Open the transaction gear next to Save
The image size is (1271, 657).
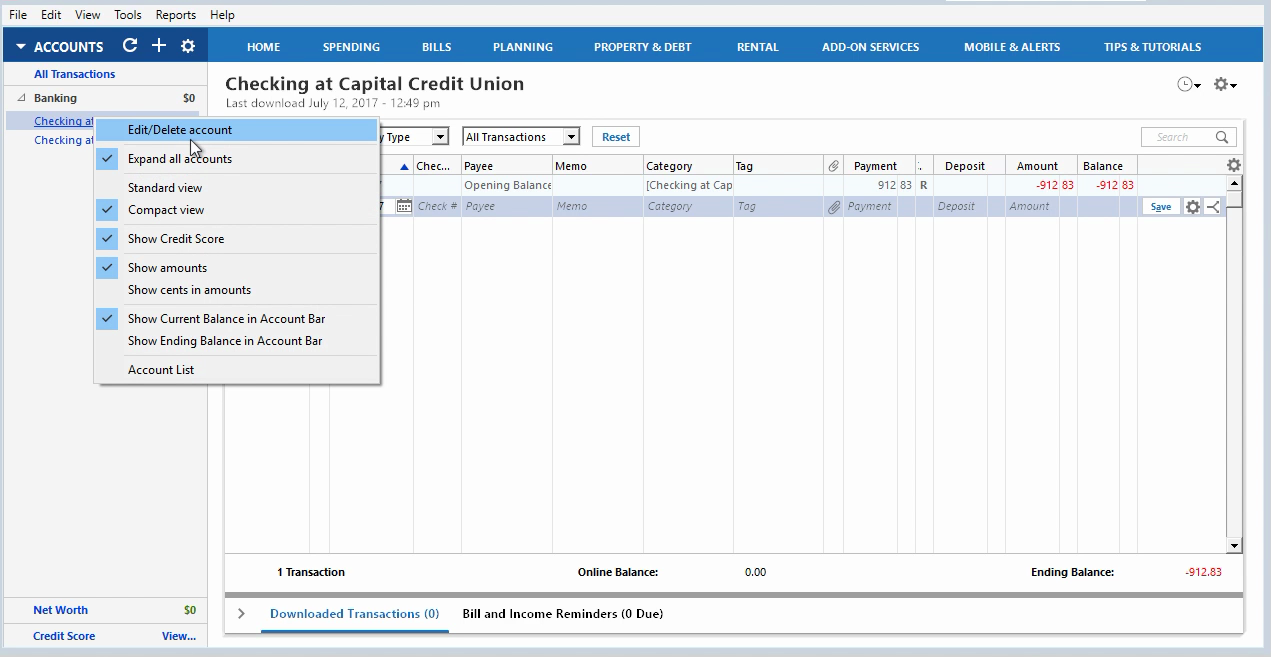click(x=1192, y=207)
